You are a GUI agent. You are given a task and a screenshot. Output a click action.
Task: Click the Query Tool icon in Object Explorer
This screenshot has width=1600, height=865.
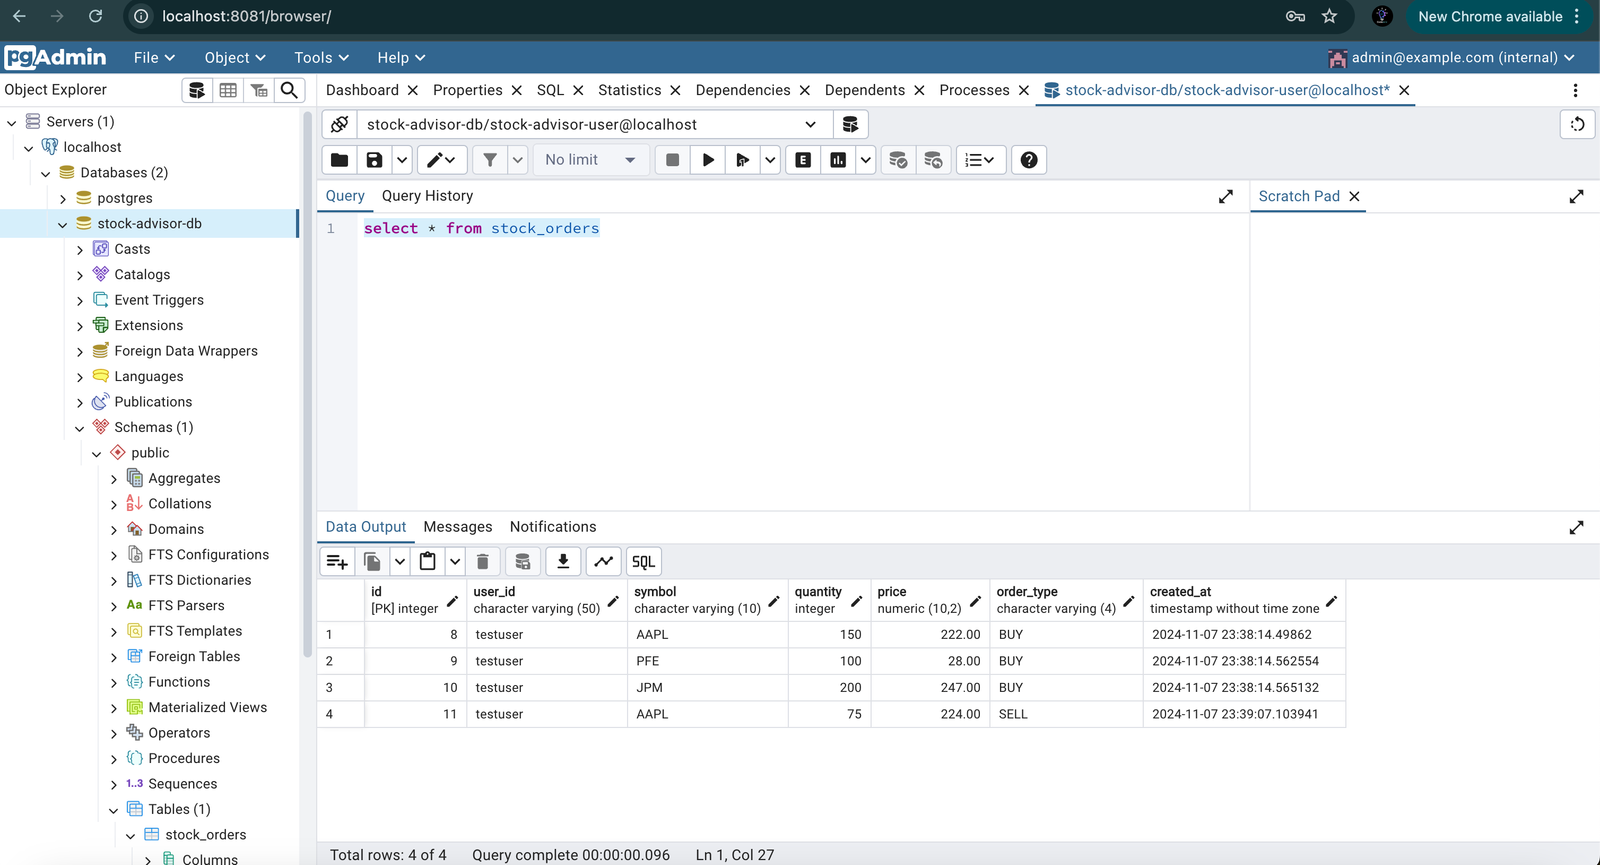[x=197, y=90]
